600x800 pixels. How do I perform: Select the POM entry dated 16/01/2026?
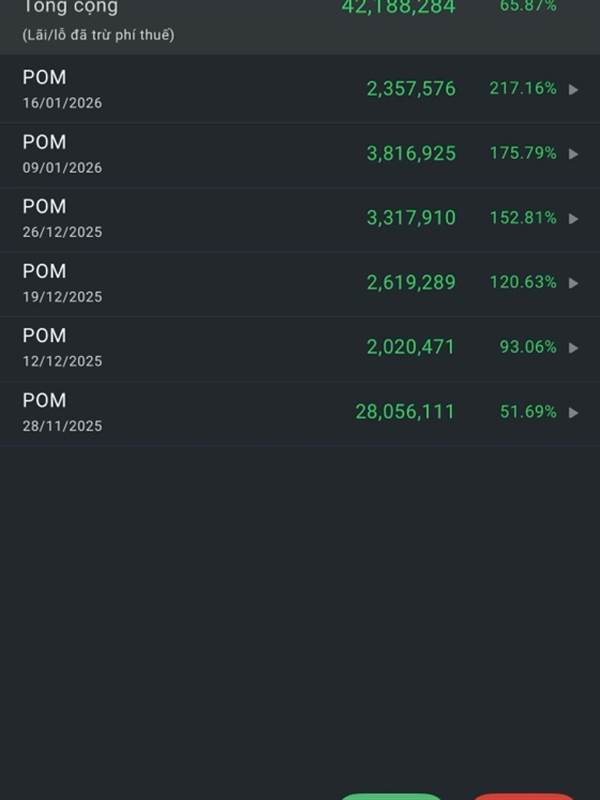[62, 89]
